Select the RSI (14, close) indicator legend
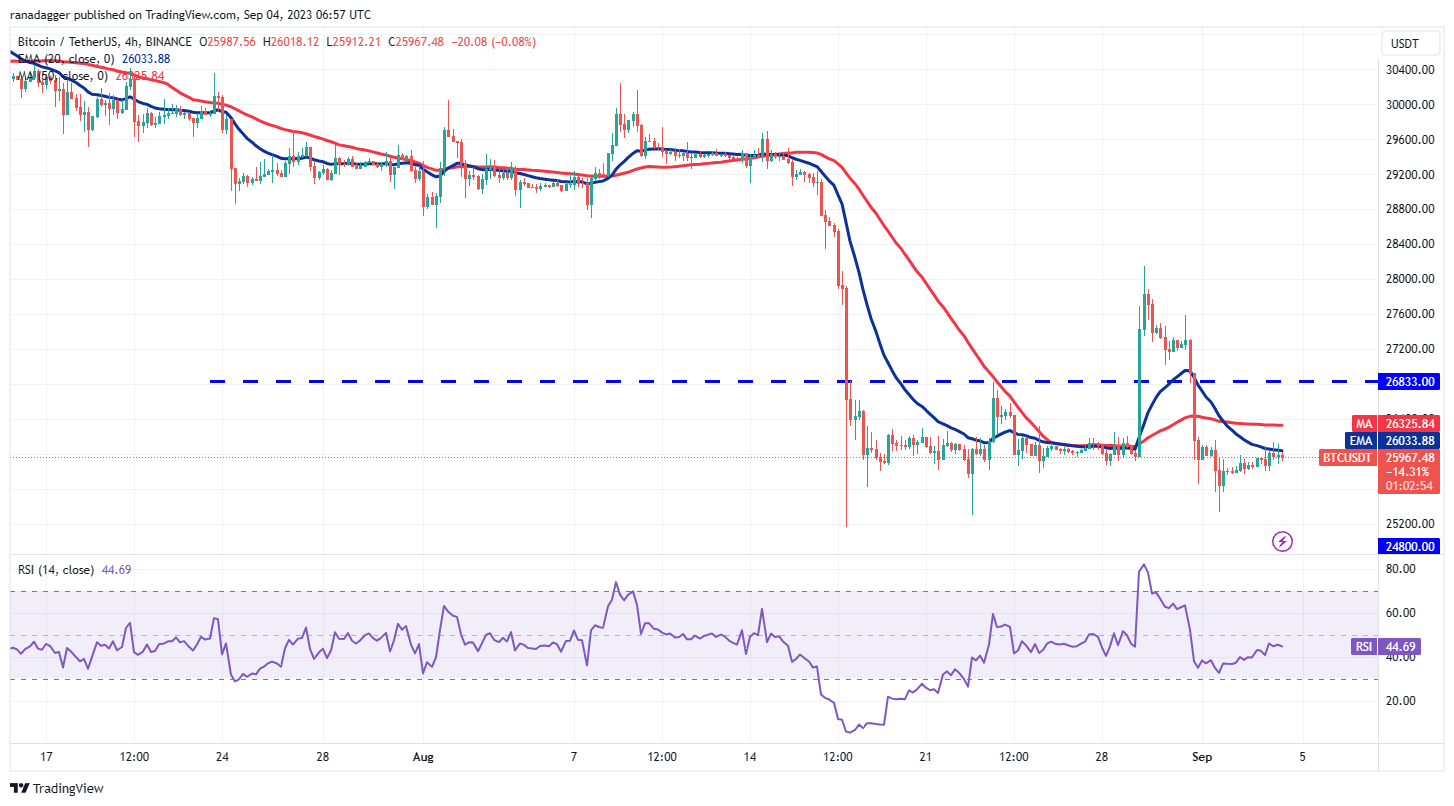The width and height of the screenshot is (1454, 806). coord(56,570)
